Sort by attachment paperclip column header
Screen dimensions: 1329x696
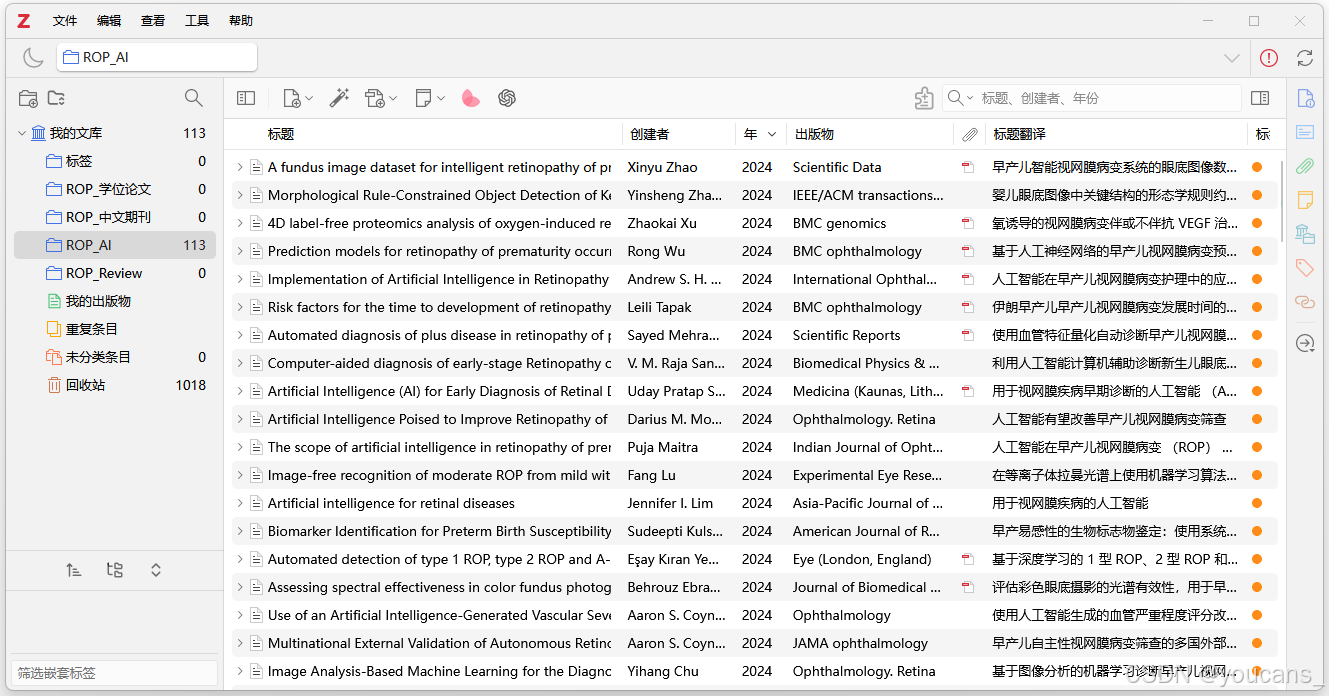pyautogui.click(x=969, y=134)
